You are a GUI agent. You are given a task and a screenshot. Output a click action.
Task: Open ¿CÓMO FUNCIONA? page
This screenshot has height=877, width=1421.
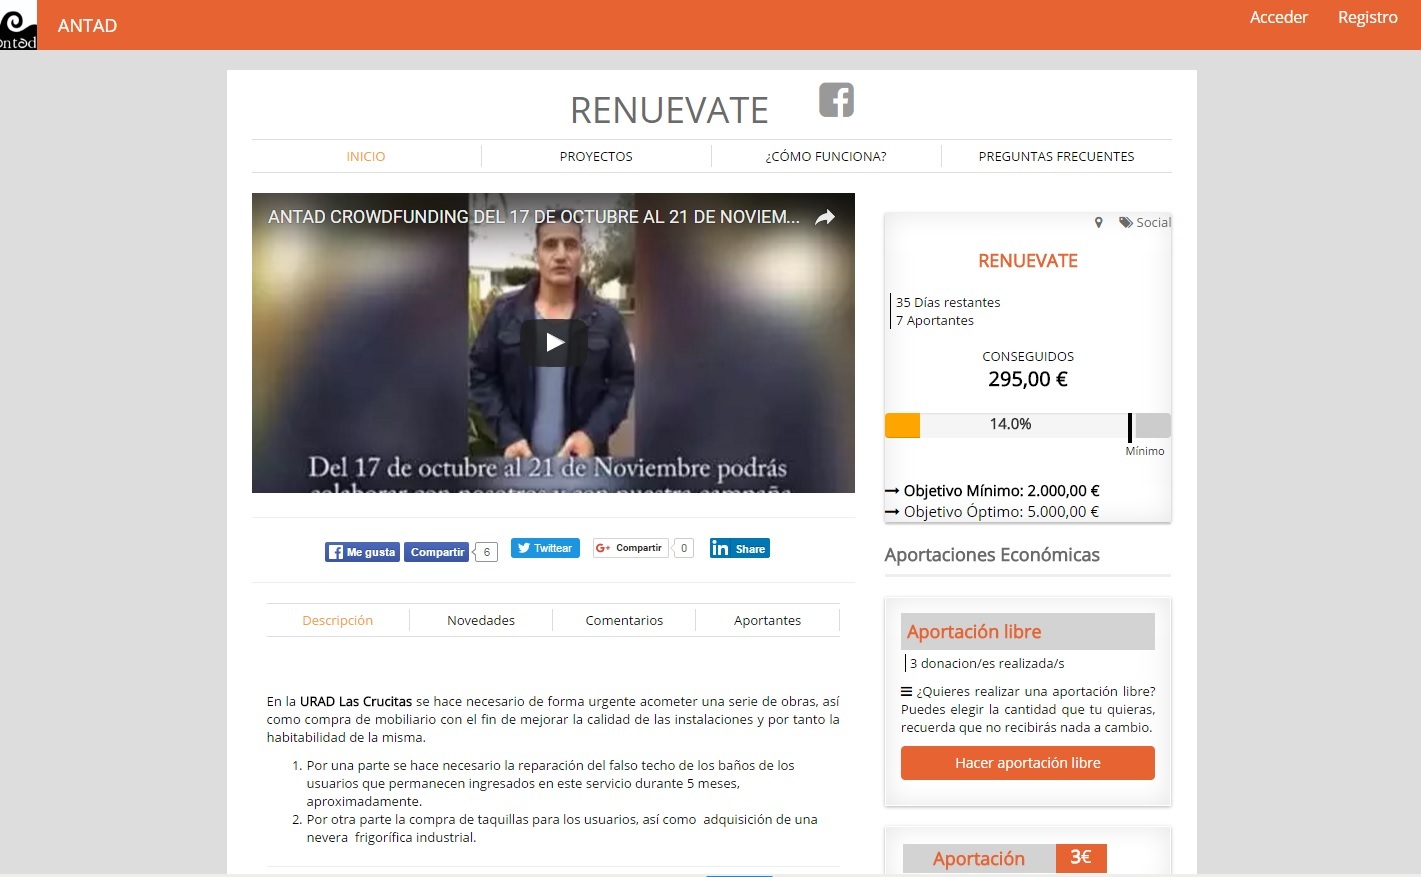pos(826,156)
